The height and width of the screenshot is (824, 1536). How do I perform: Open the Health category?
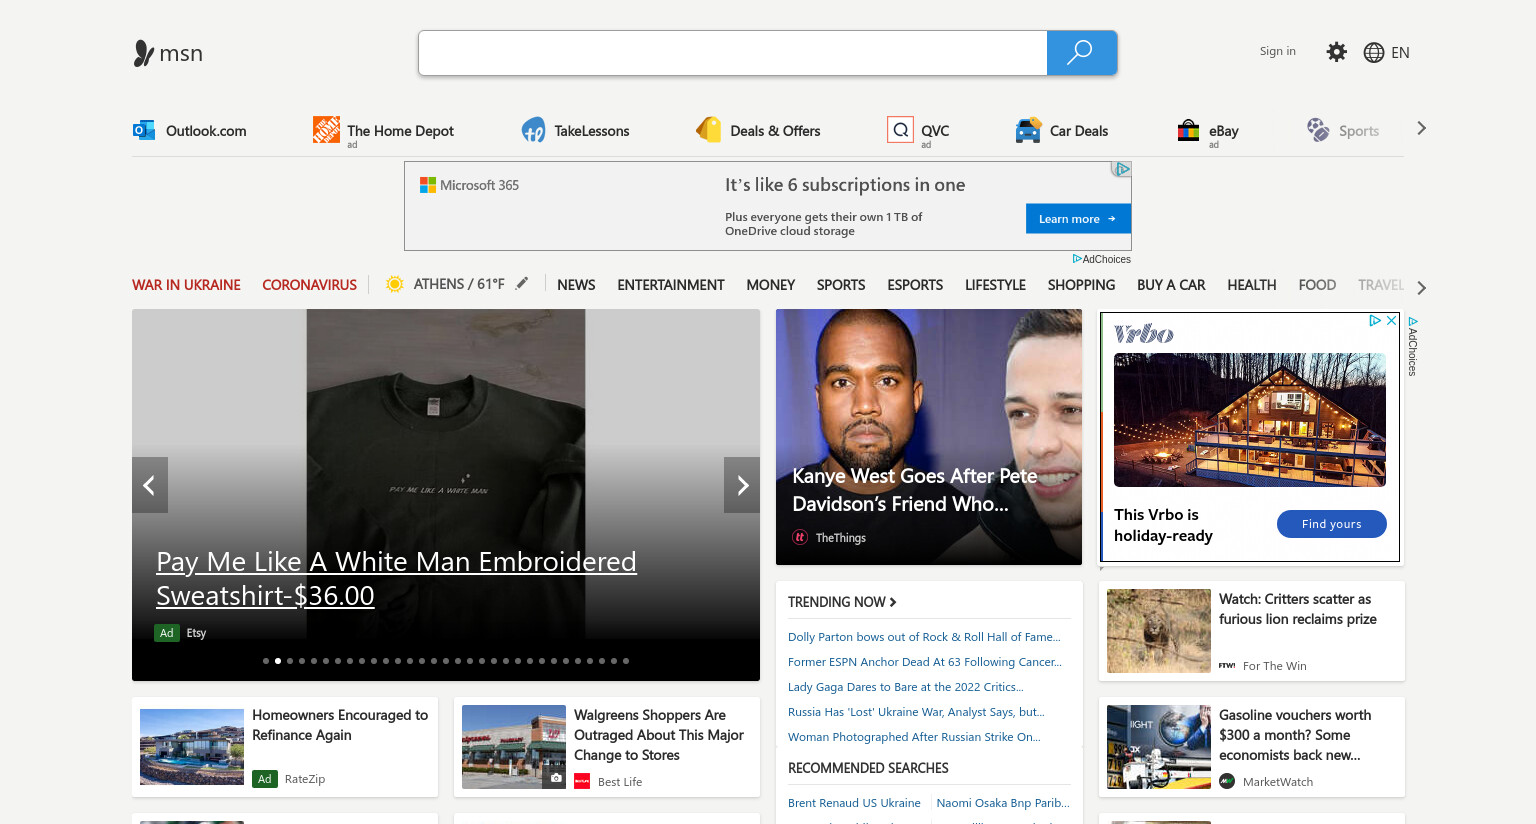pos(1252,285)
